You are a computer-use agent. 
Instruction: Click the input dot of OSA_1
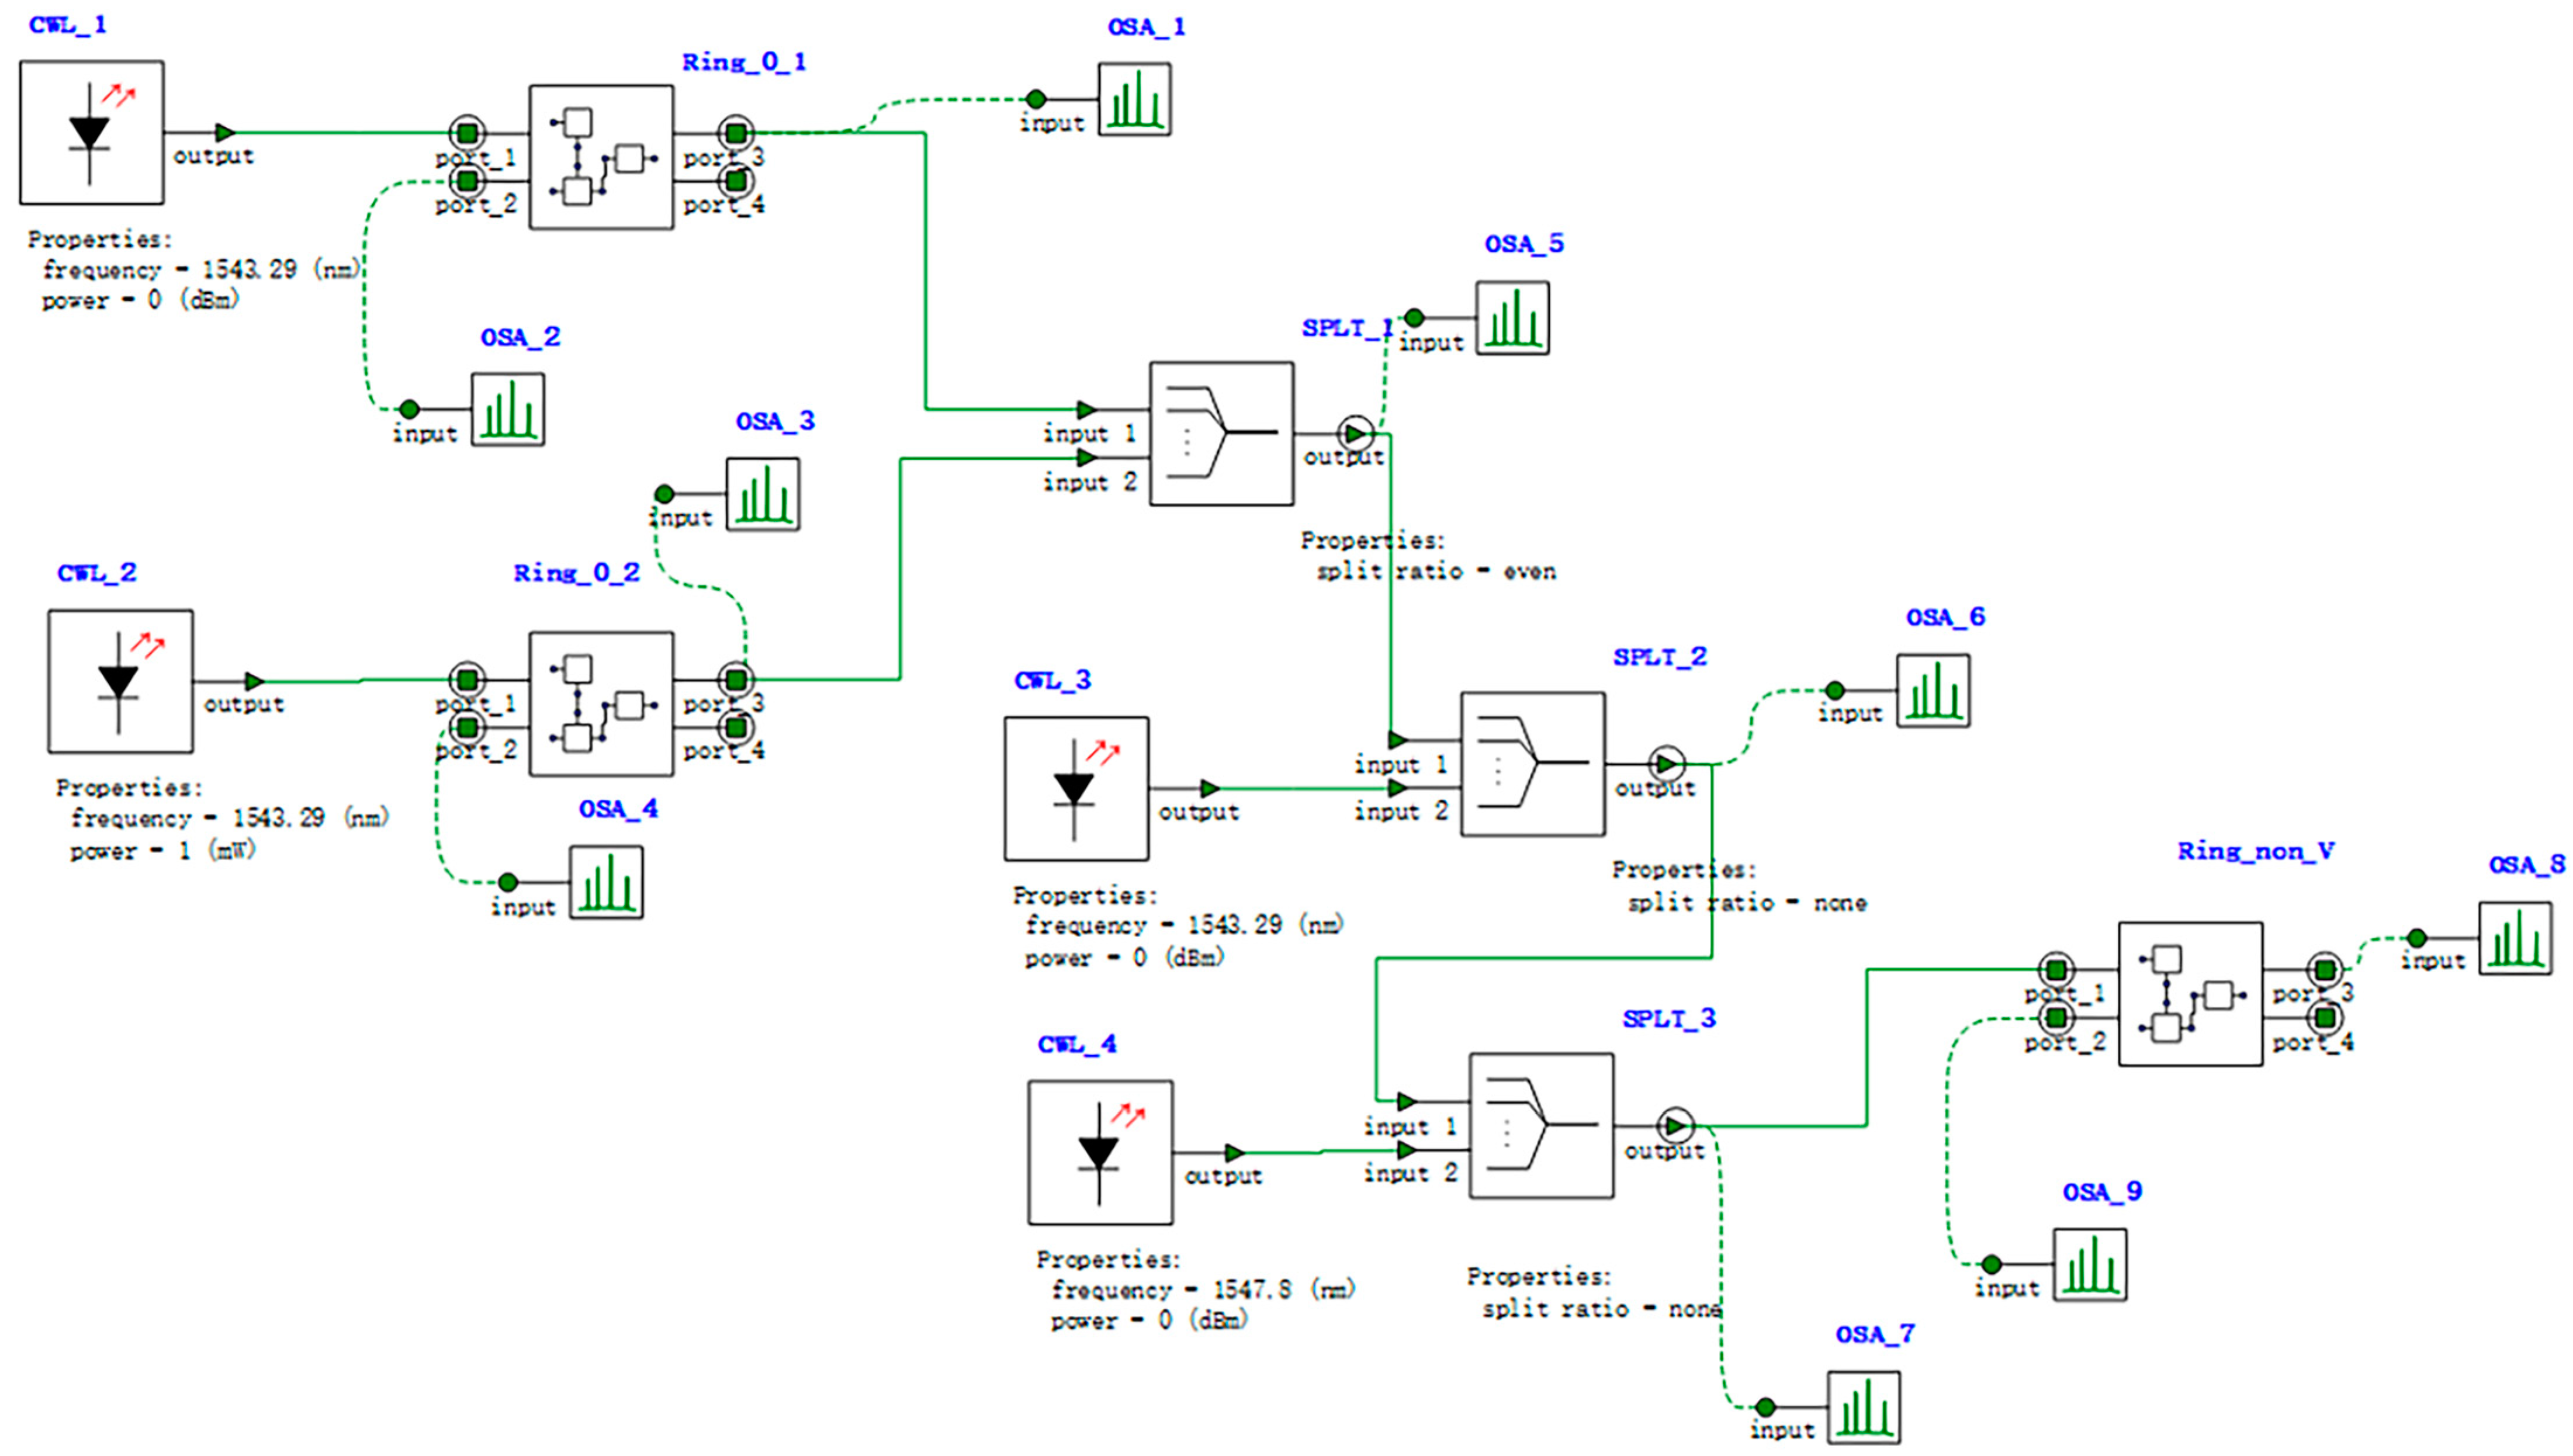coord(1036,99)
